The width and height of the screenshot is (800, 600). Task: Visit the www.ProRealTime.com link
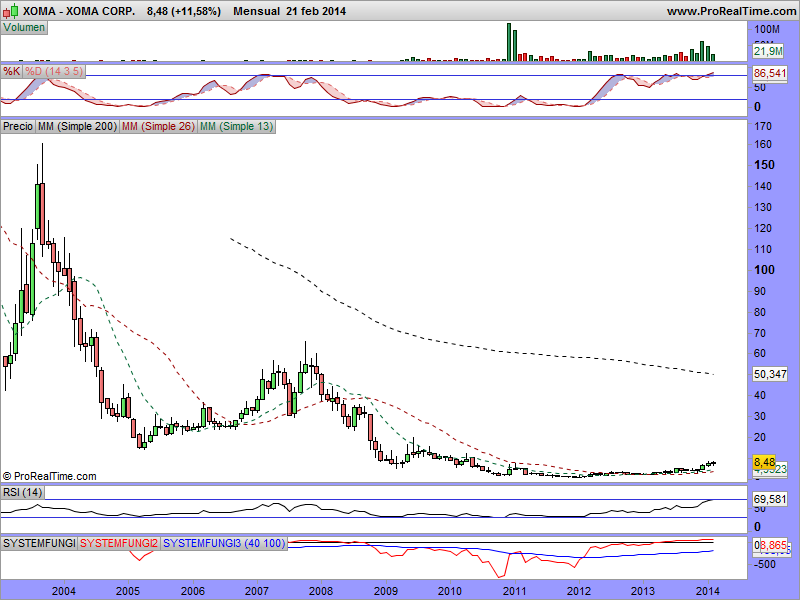(732, 11)
